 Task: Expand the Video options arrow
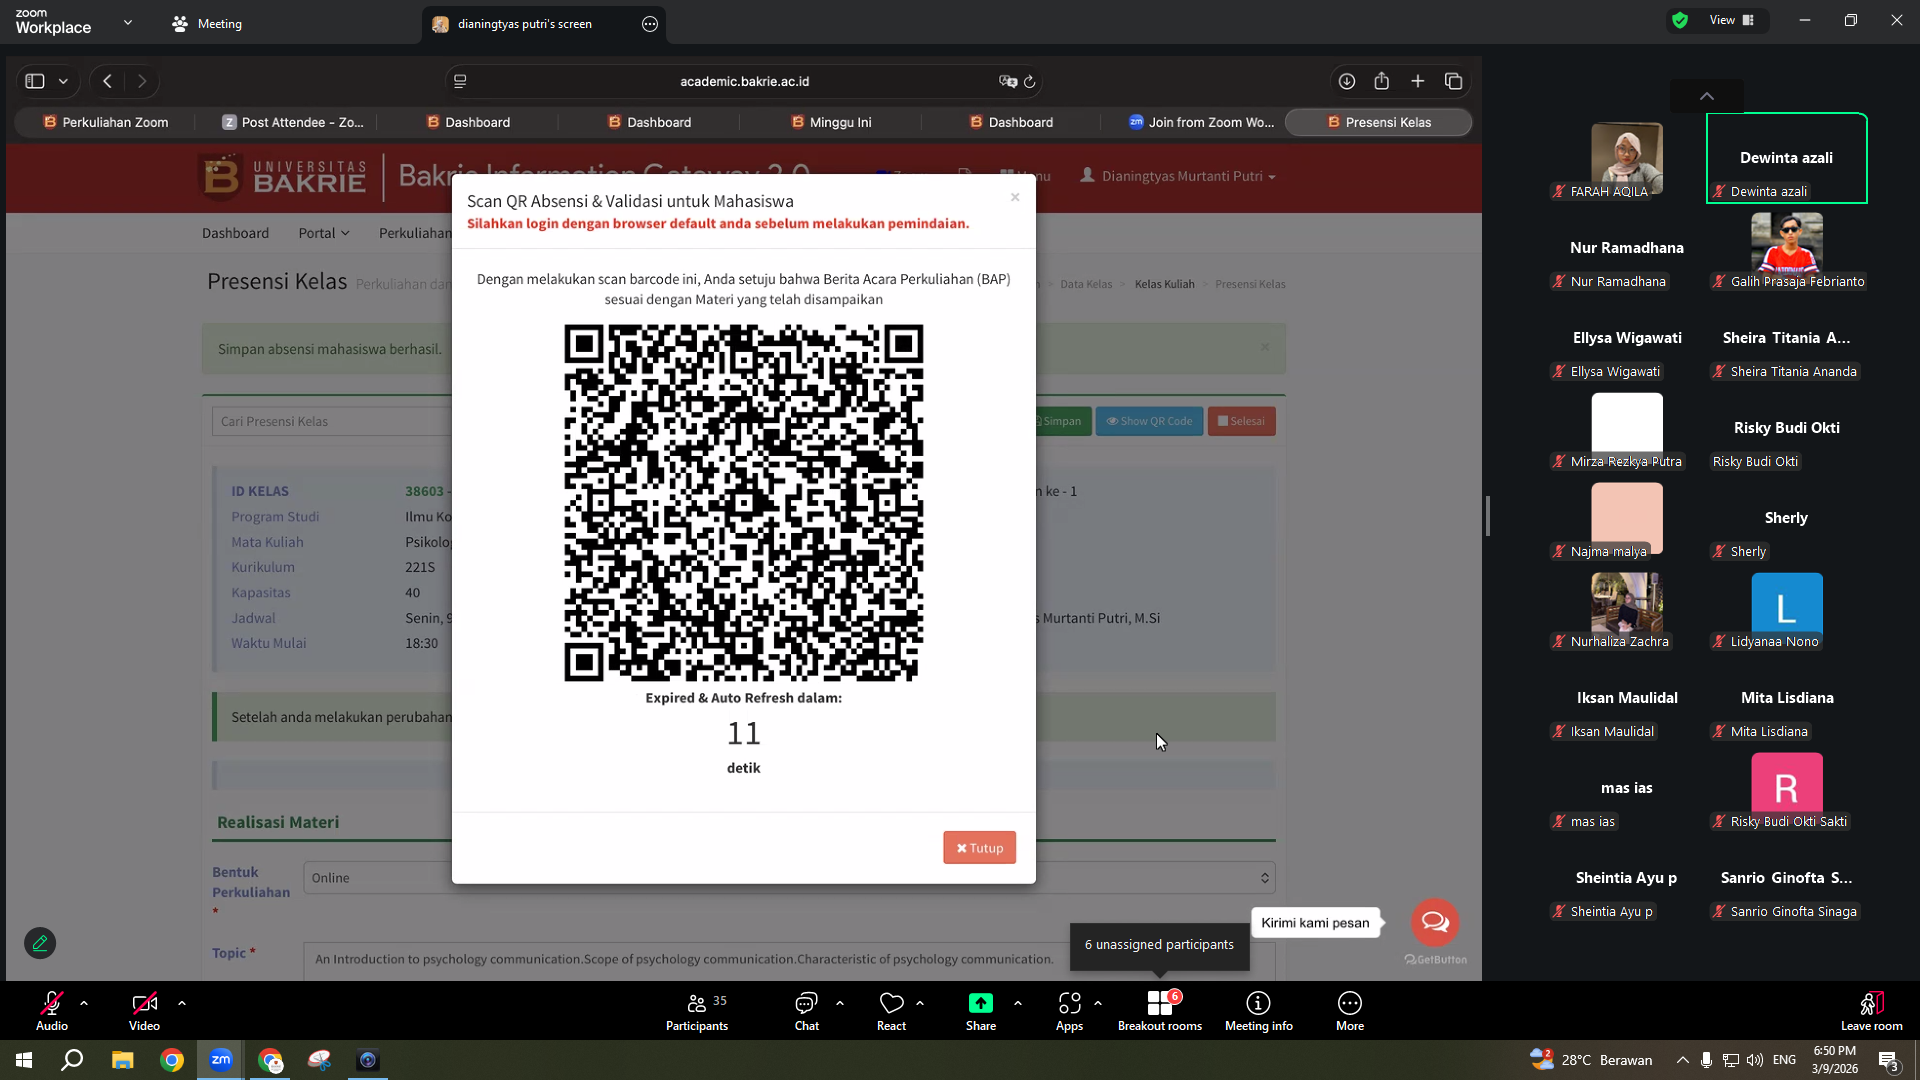[x=182, y=1003]
